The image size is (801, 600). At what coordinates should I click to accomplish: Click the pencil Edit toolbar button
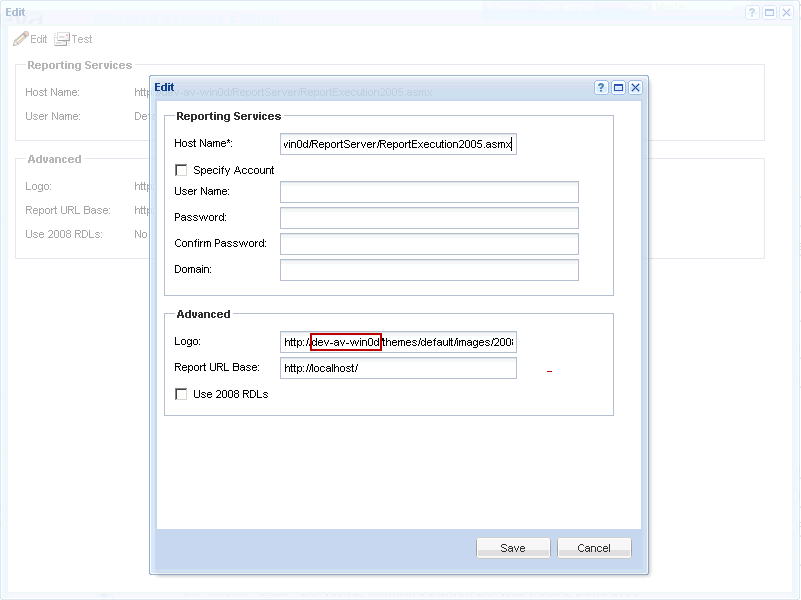click(x=30, y=39)
